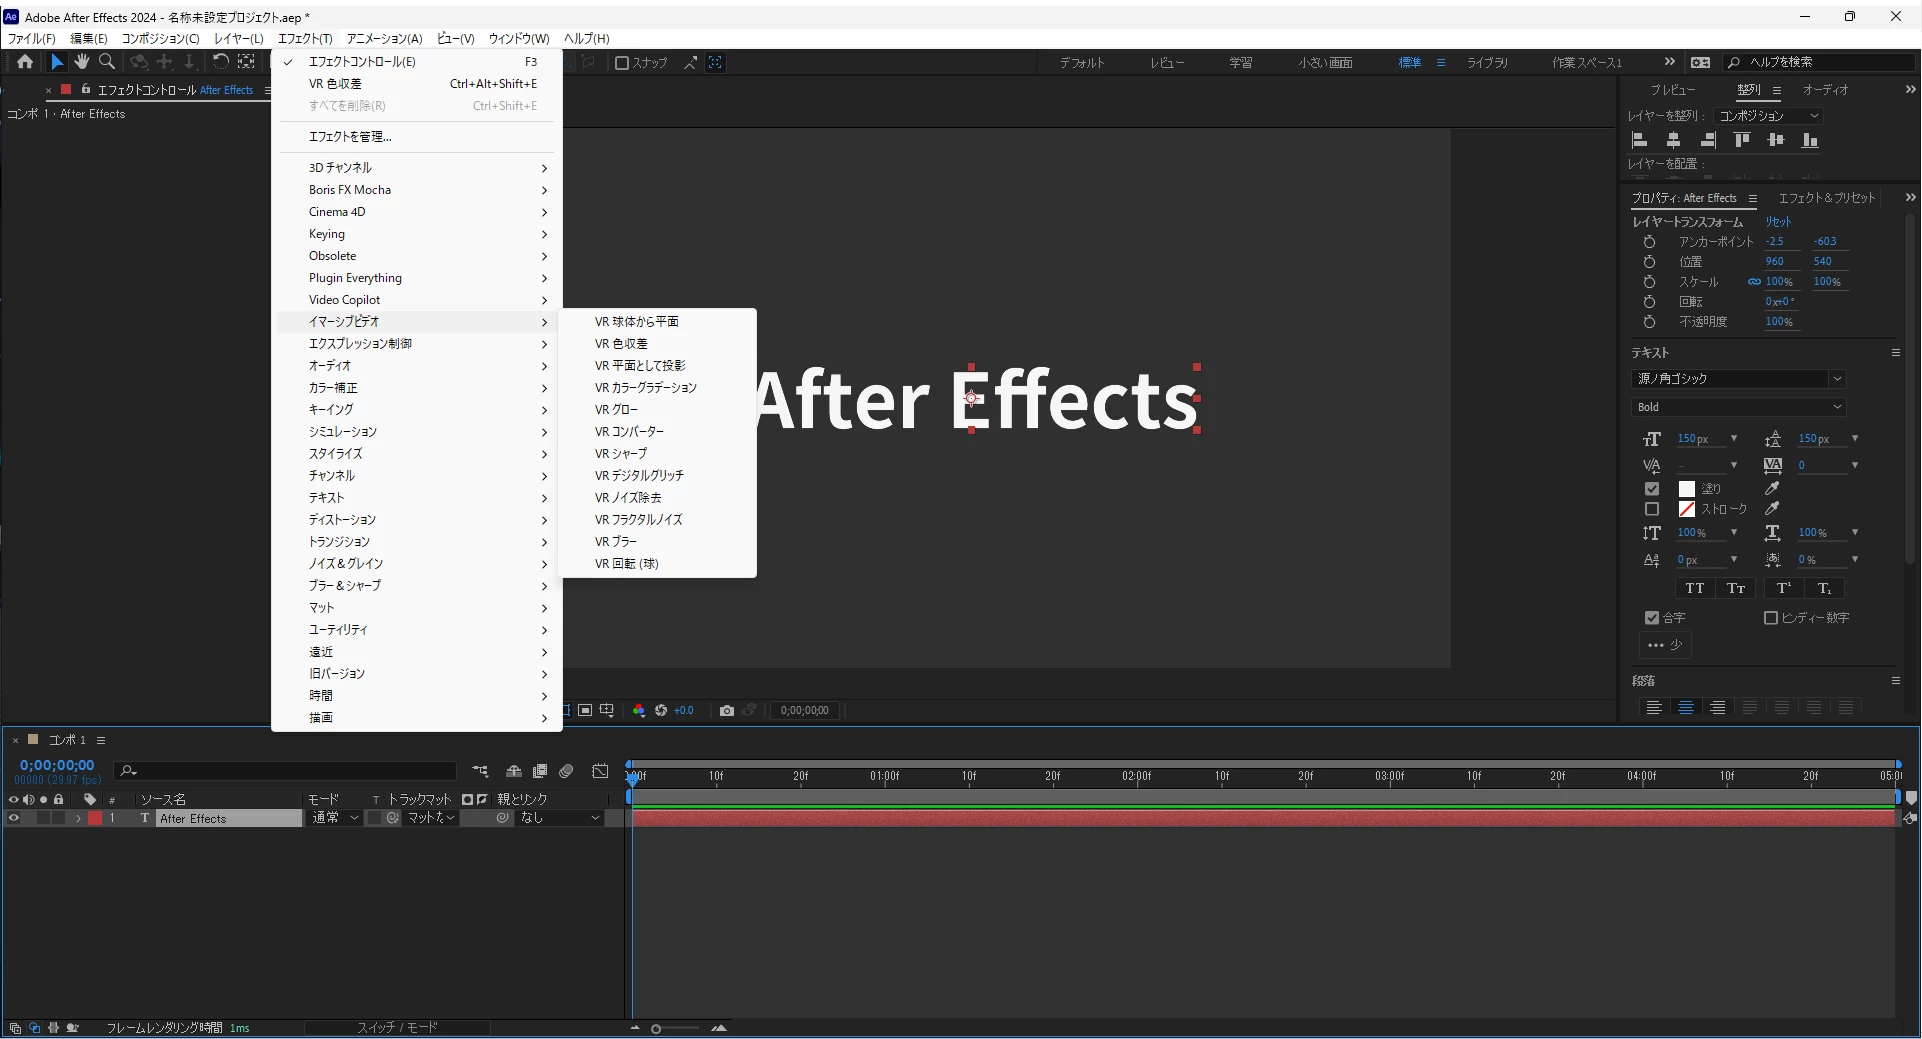Open the Bold font style dropdown

click(1738, 407)
